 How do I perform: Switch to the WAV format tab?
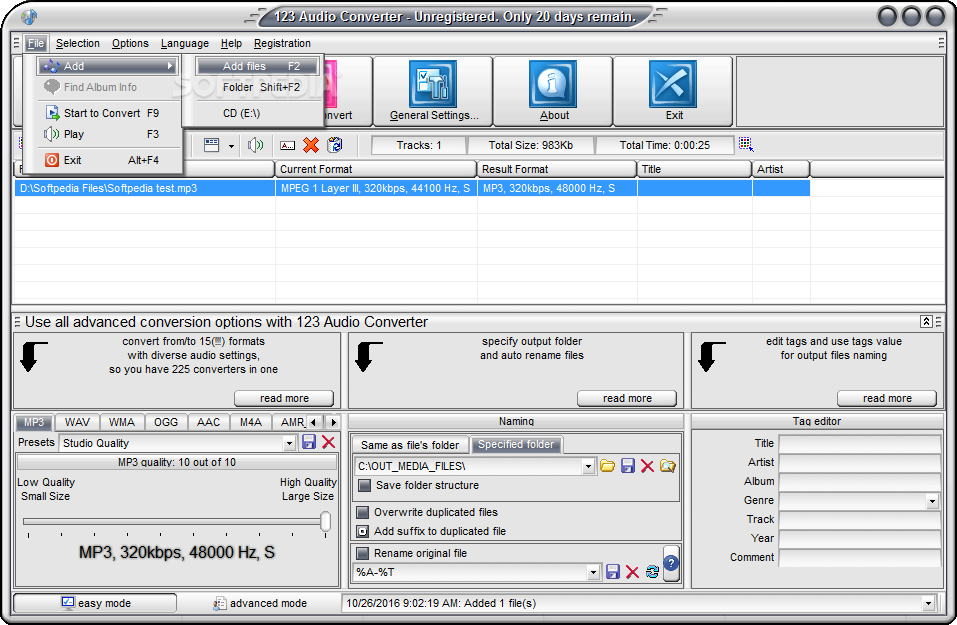tap(78, 422)
